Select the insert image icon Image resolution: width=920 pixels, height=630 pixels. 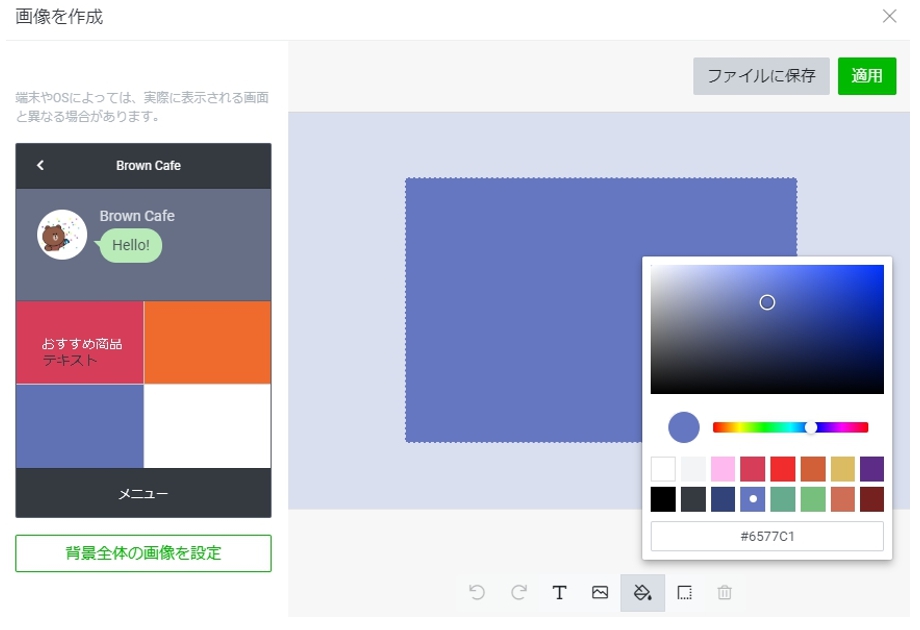point(600,592)
